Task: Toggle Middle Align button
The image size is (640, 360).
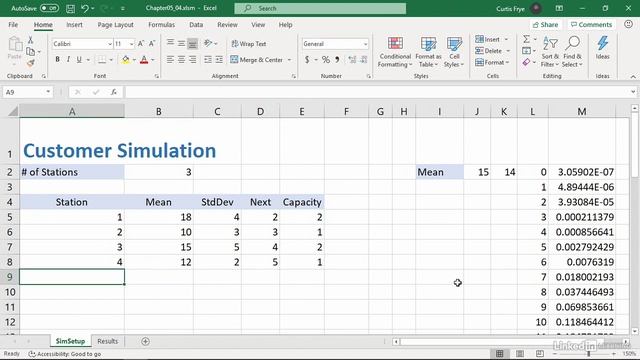Action: pyautogui.click(x=181, y=43)
